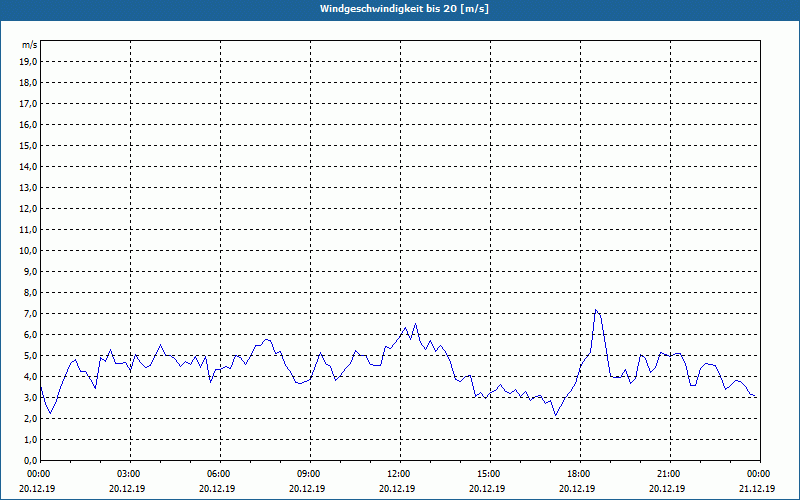Click the "2,0" y-axis label
800x500 pixels.
click(x=30, y=418)
